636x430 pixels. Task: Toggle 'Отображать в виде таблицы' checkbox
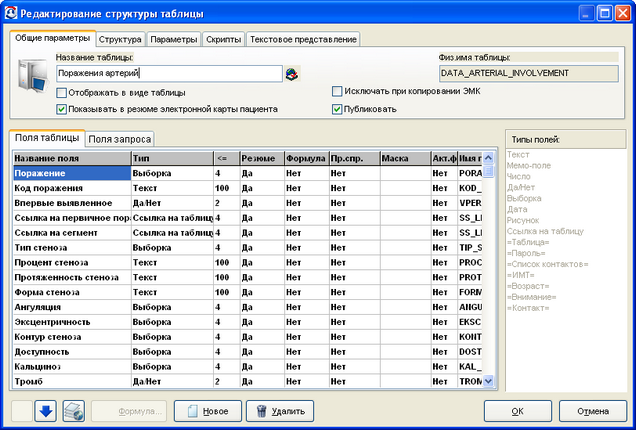click(62, 93)
